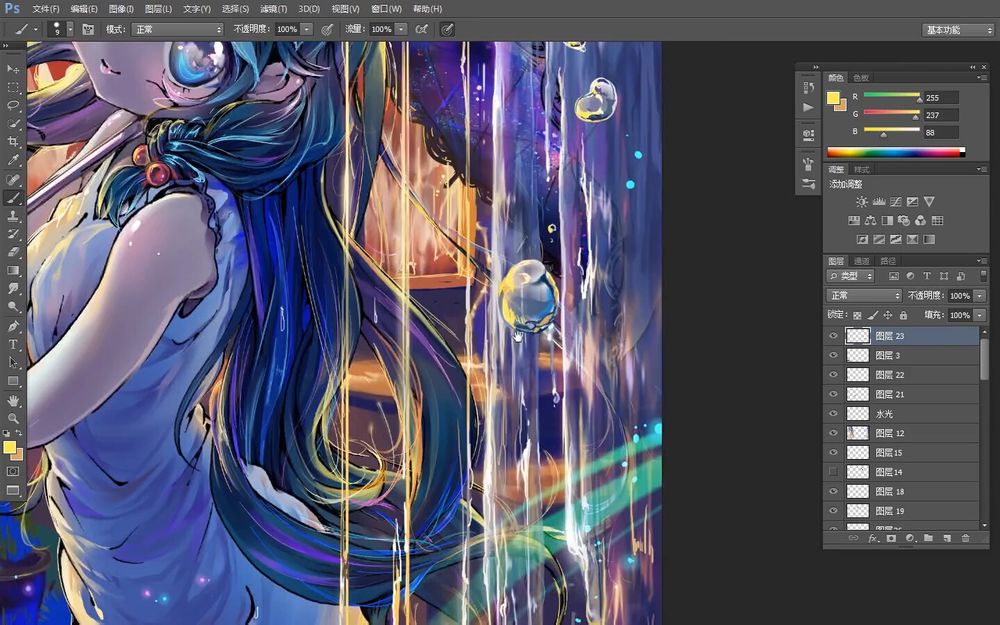Open the Brush panel toggle in options bar

pos(87,29)
